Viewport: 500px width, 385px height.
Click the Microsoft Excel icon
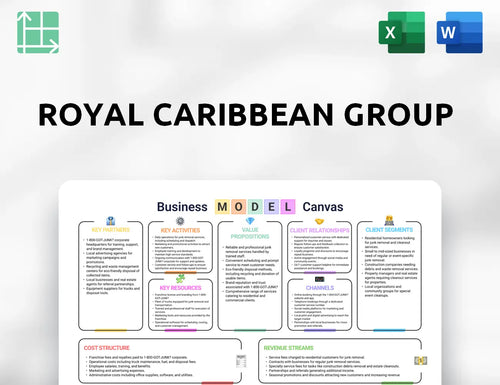(x=402, y=32)
